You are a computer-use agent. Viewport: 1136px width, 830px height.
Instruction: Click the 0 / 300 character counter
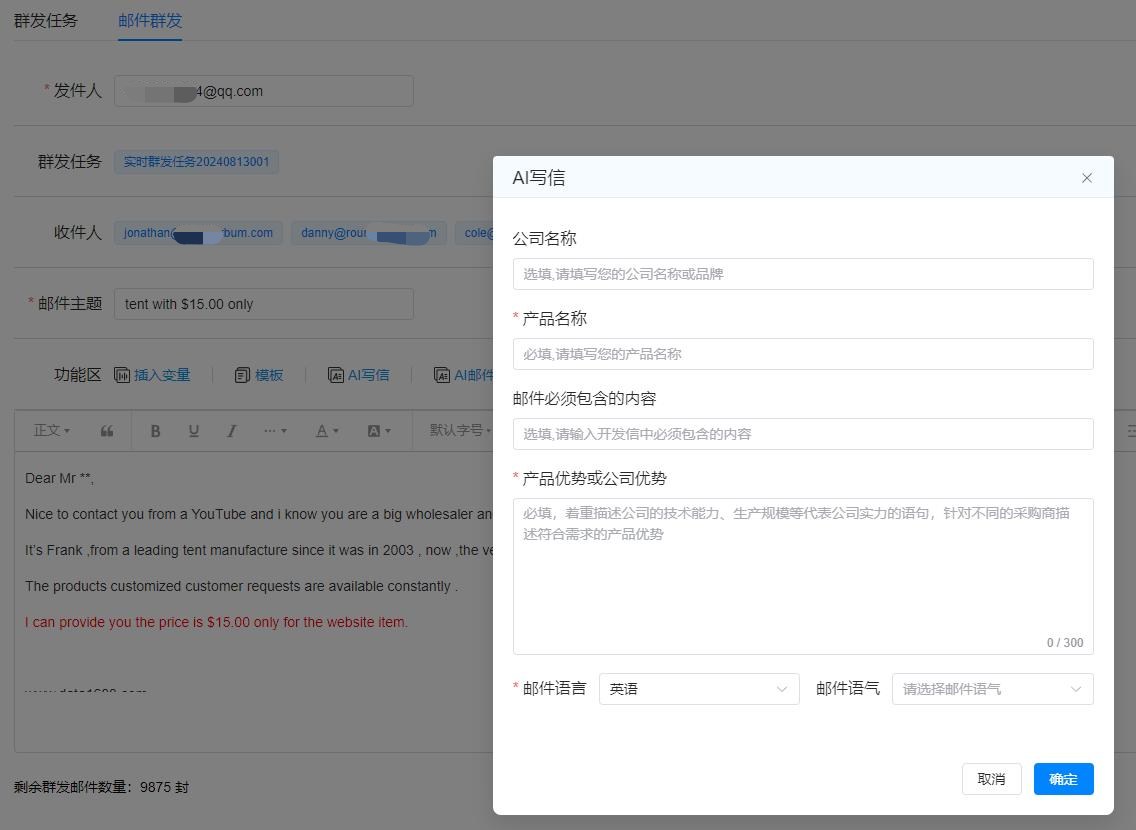click(1064, 642)
